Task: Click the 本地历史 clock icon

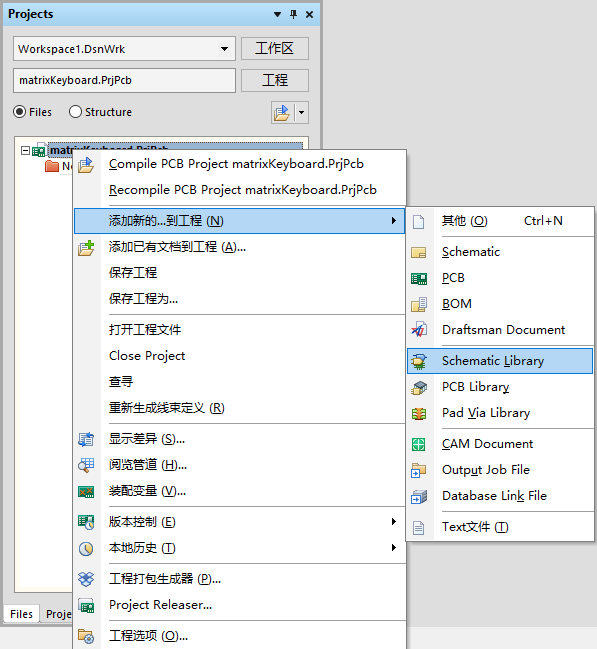Action: (x=86, y=548)
